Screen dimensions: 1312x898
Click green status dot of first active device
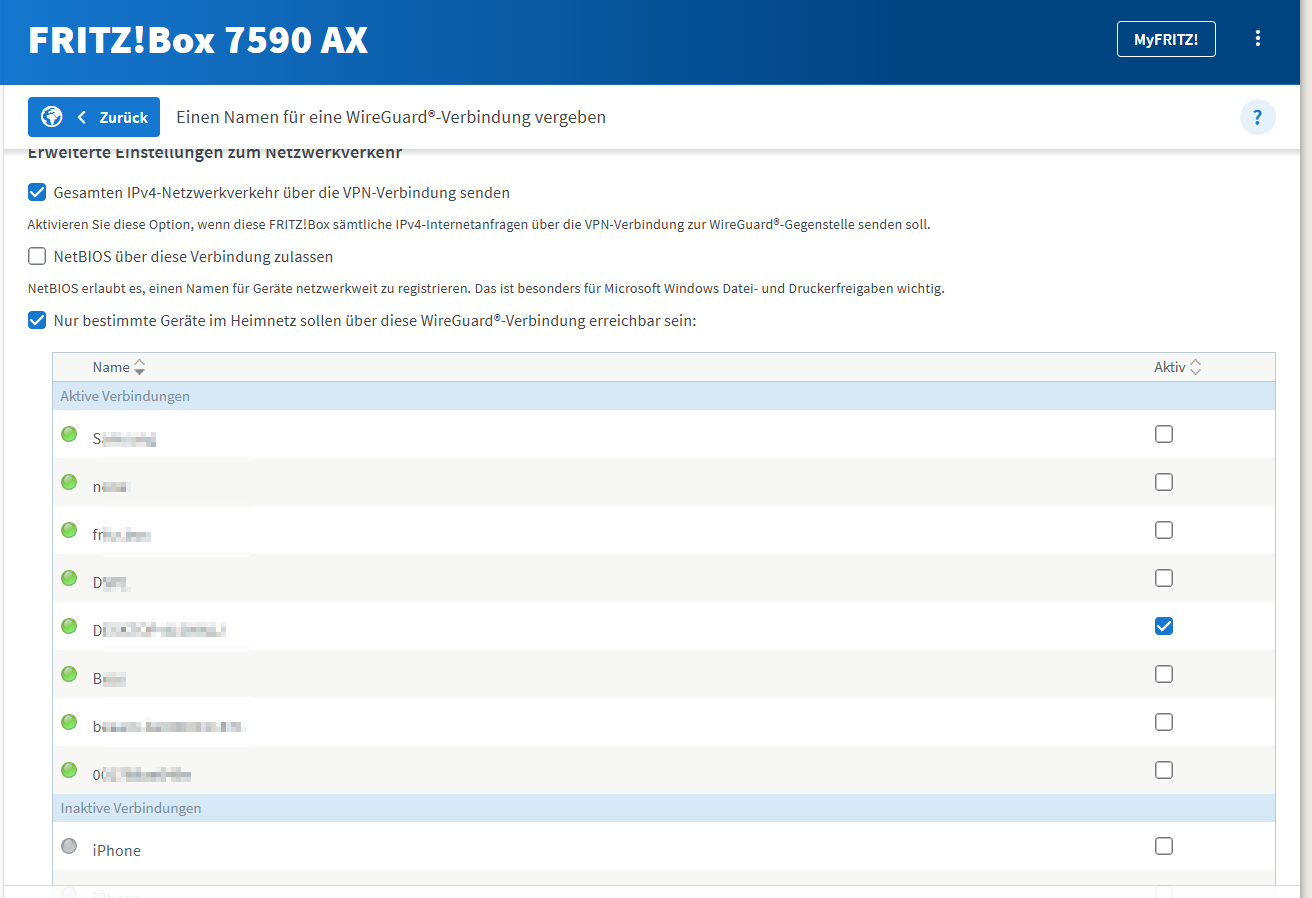pos(69,434)
